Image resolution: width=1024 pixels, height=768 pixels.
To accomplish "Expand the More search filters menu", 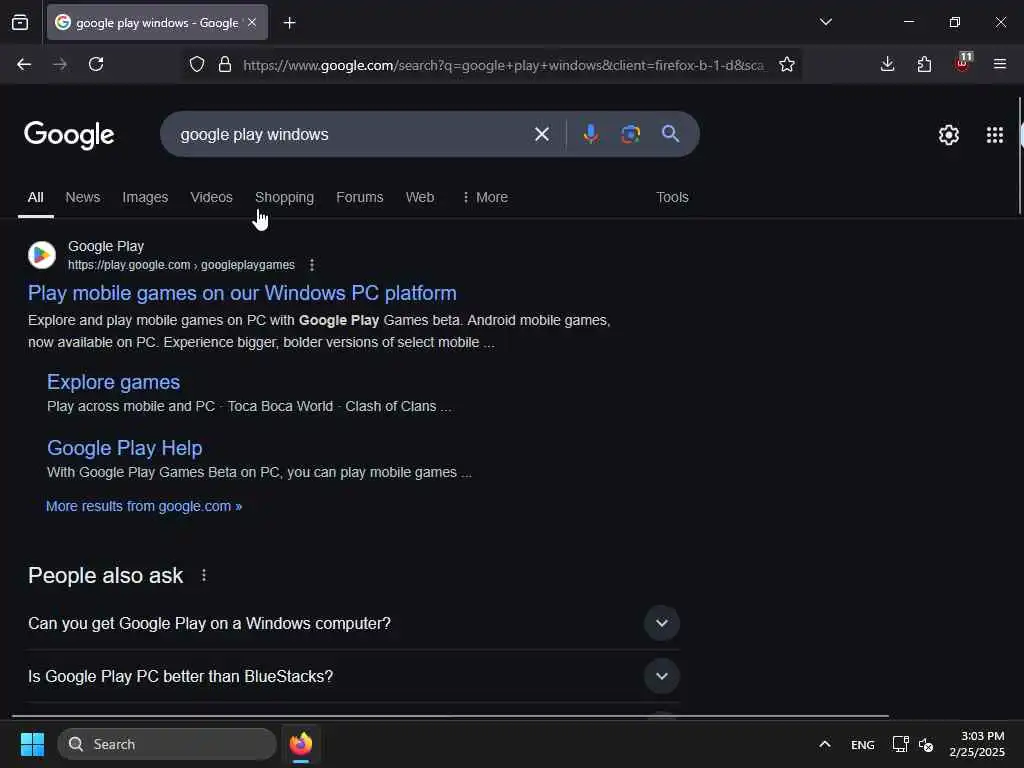I will click(x=485, y=197).
